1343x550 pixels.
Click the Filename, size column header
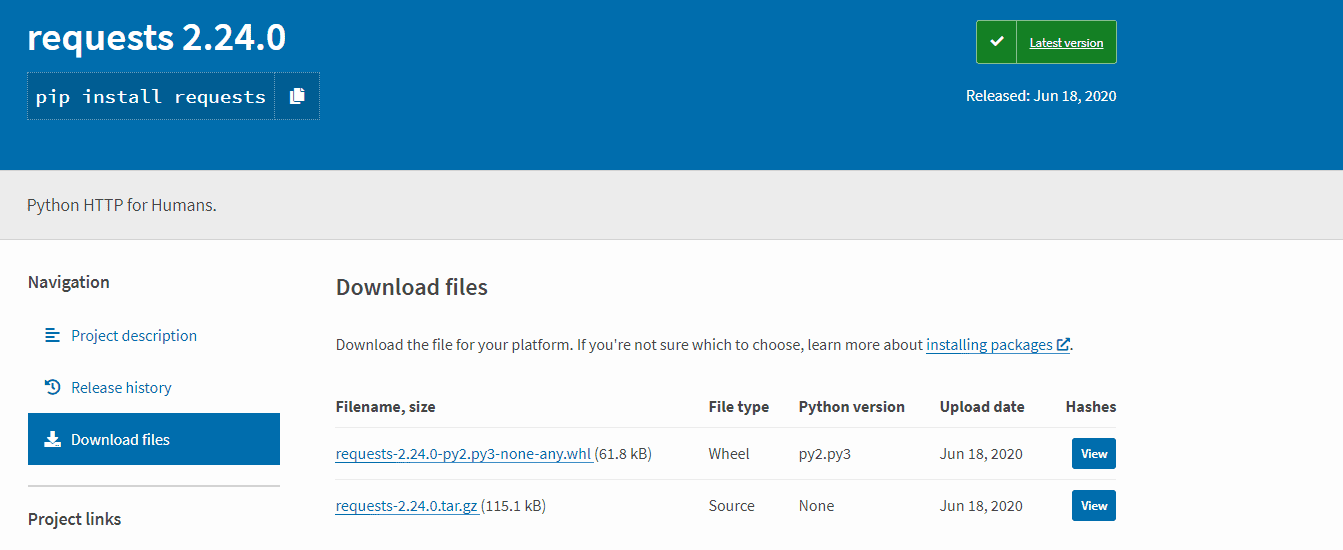386,407
